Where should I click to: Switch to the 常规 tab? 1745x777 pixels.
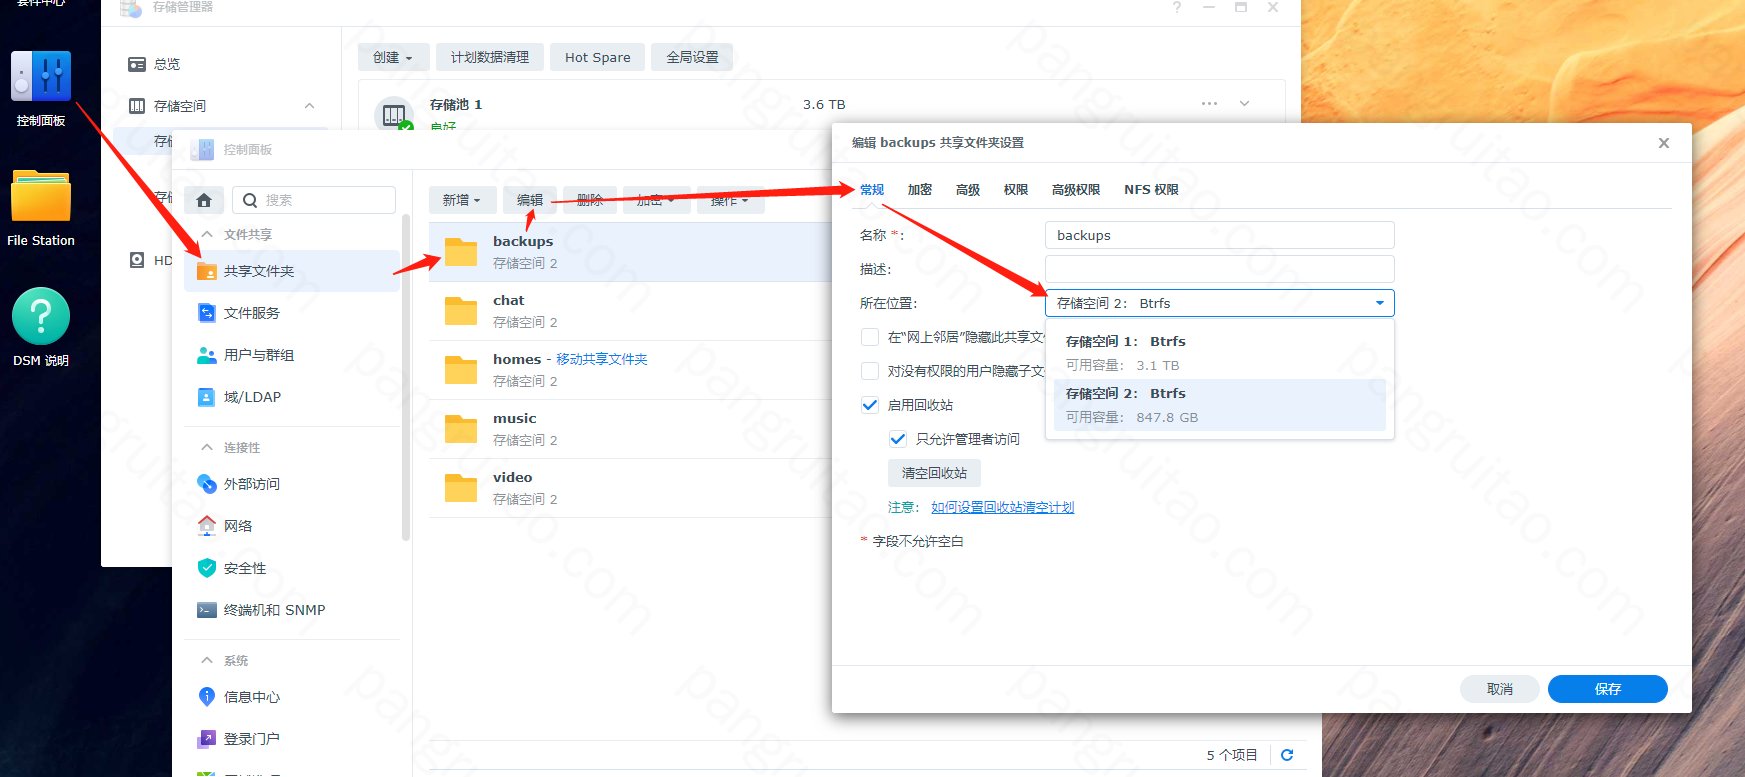pyautogui.click(x=872, y=190)
